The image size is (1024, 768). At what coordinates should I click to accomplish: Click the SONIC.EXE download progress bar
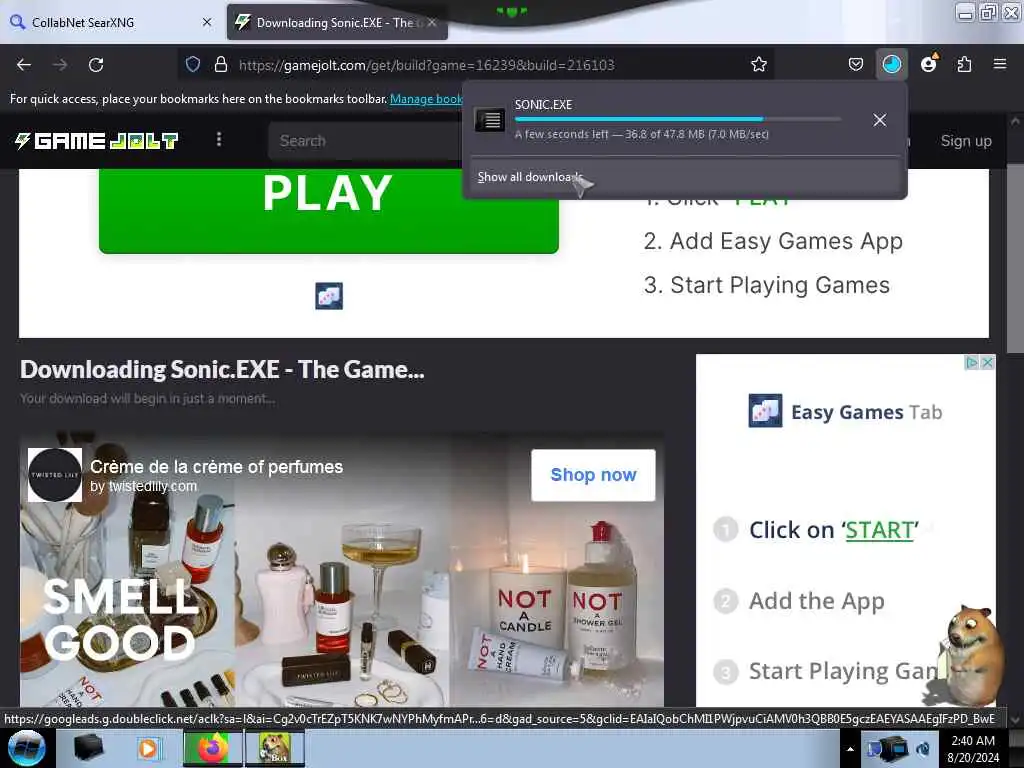click(677, 119)
